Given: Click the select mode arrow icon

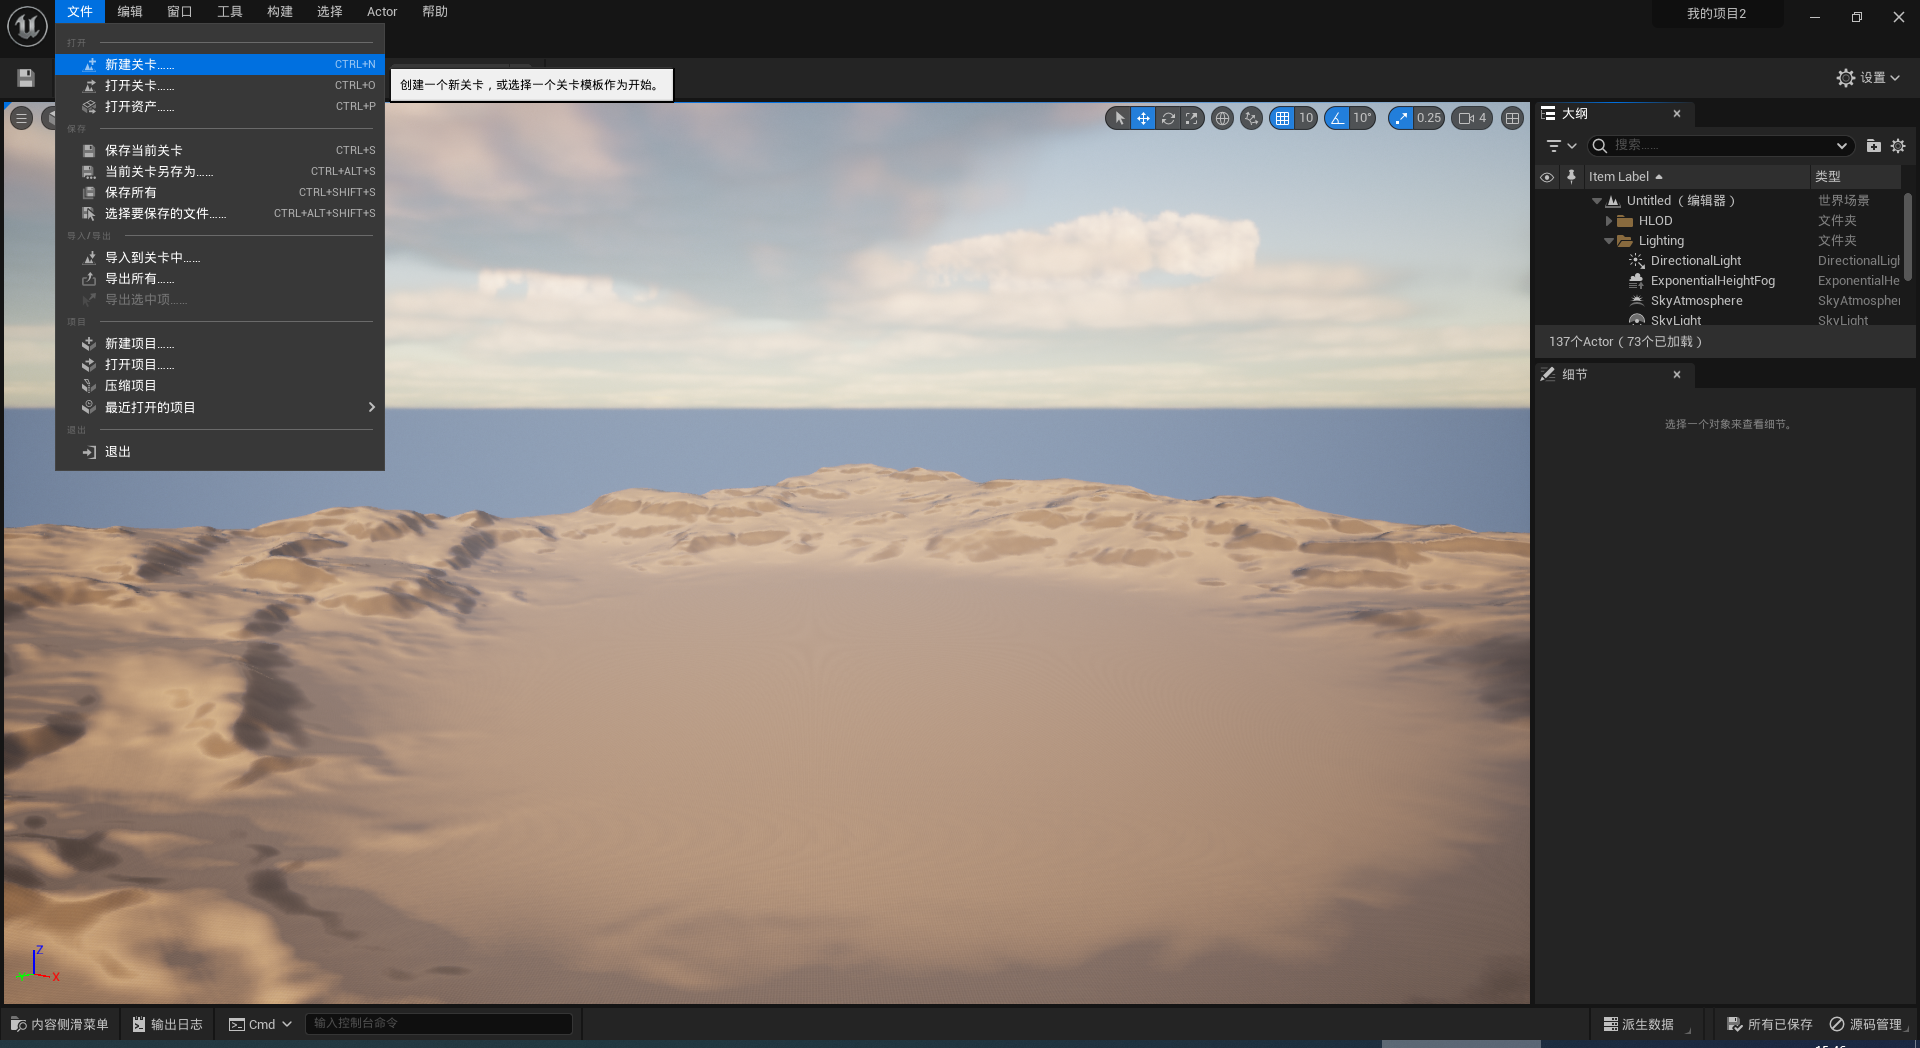Looking at the screenshot, I should 1119,118.
